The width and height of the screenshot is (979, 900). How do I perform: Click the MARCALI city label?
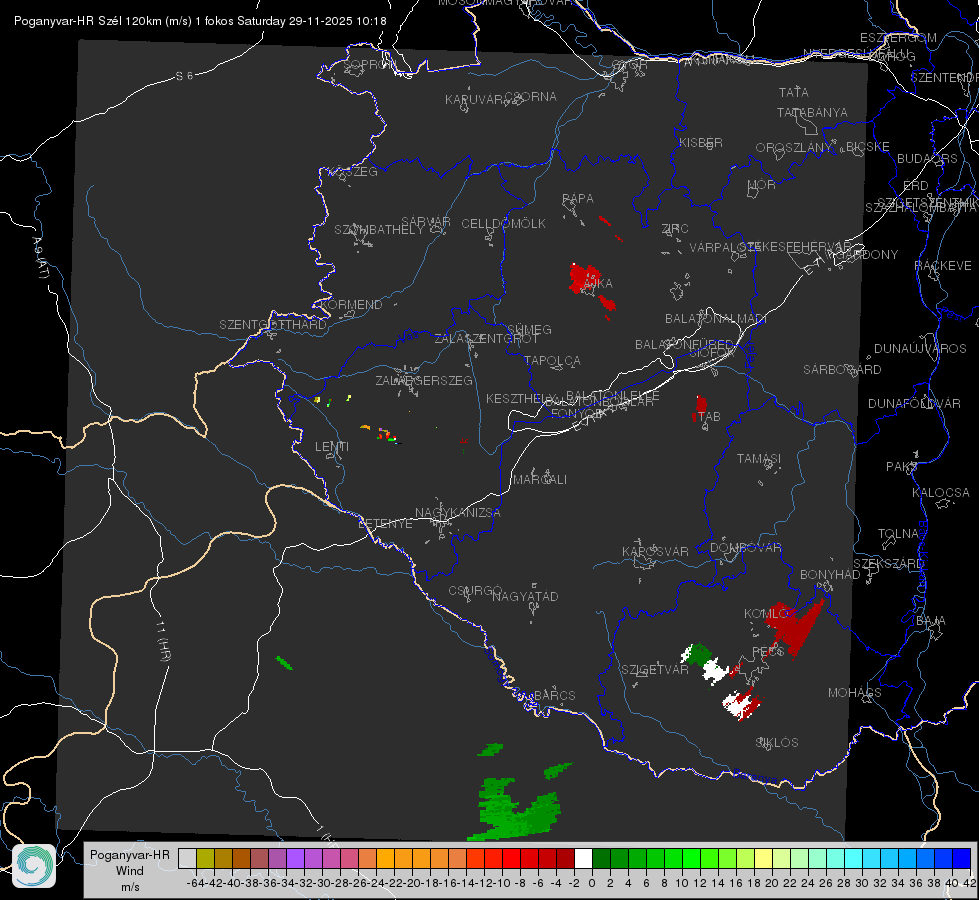coord(540,480)
